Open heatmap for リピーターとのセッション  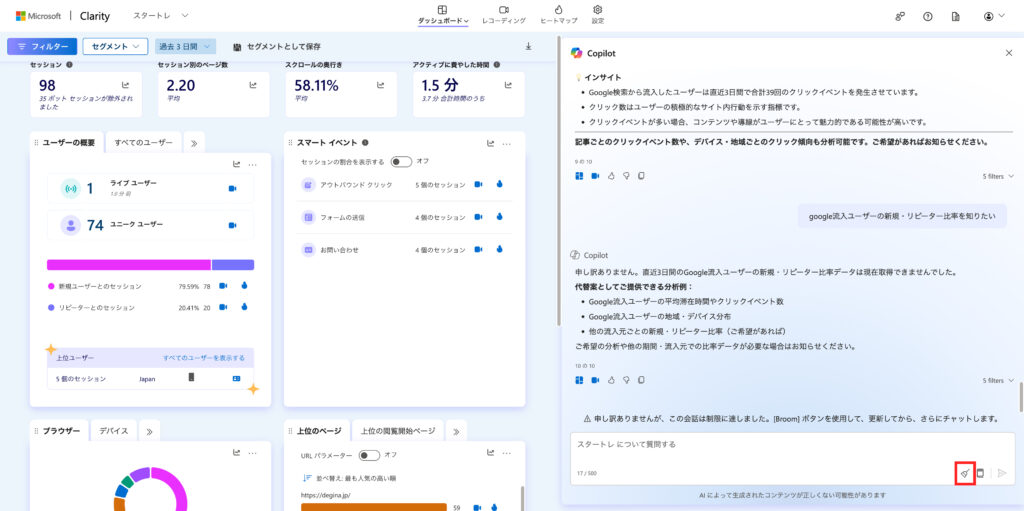(243, 308)
